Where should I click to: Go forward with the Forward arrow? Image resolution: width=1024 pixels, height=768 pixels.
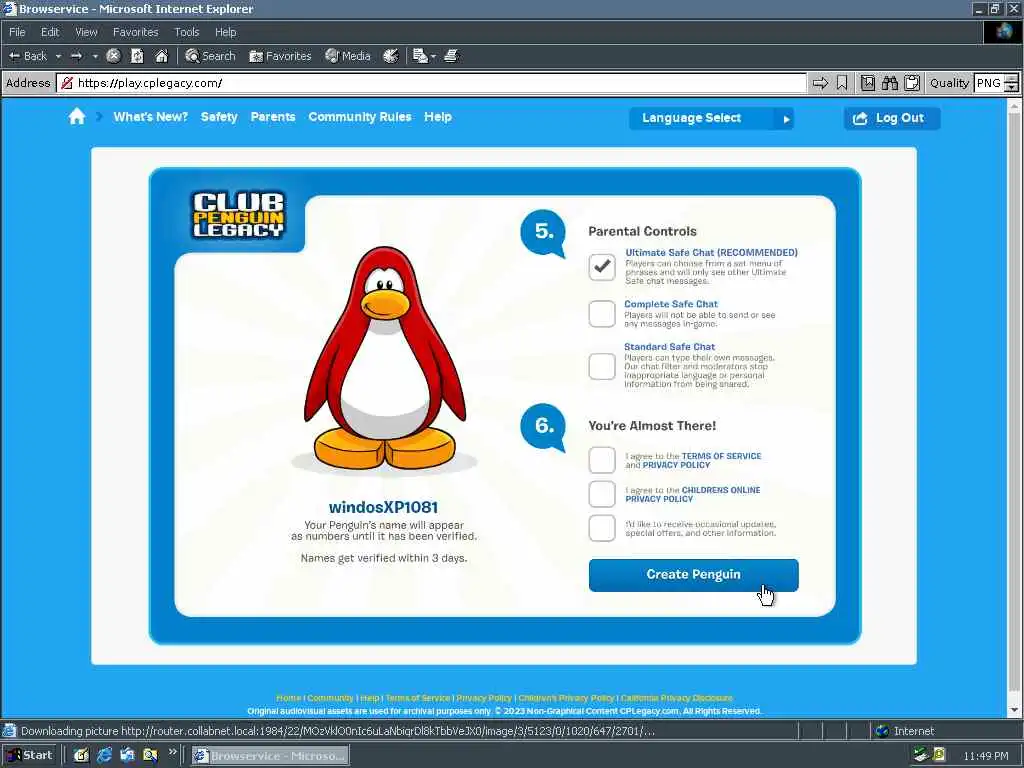pos(76,56)
